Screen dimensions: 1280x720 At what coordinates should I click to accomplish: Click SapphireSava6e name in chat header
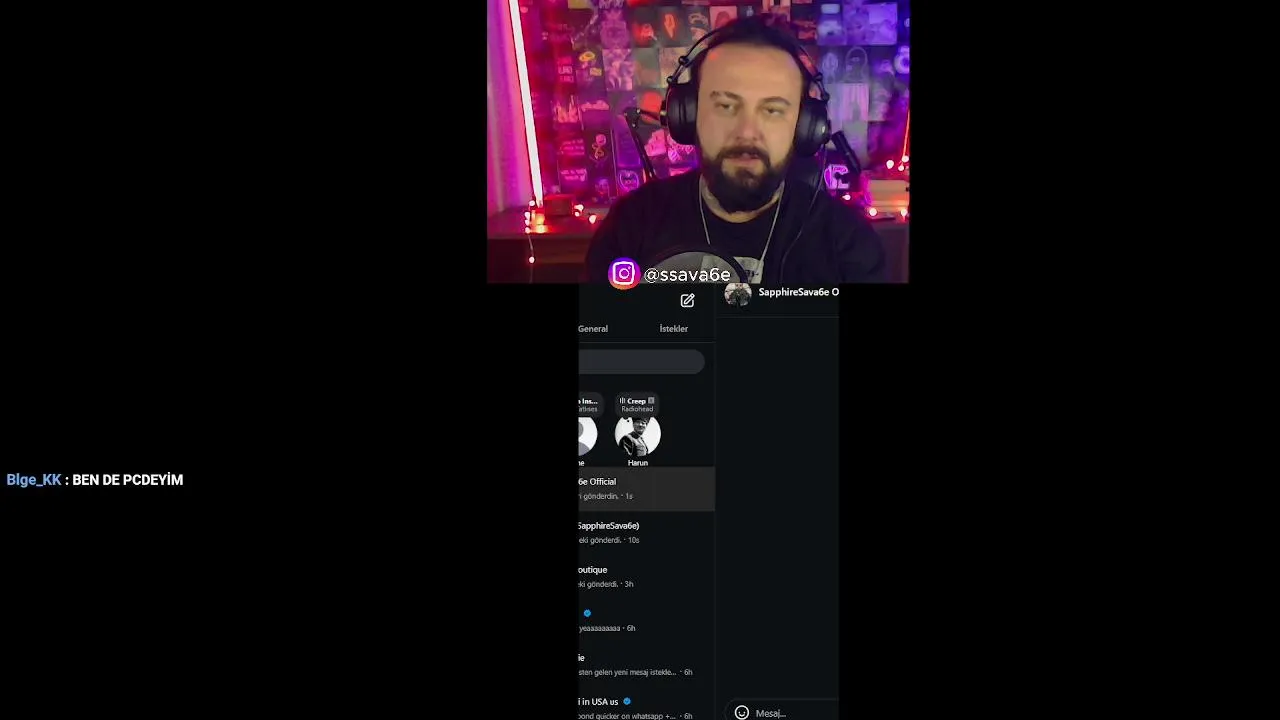click(x=798, y=292)
